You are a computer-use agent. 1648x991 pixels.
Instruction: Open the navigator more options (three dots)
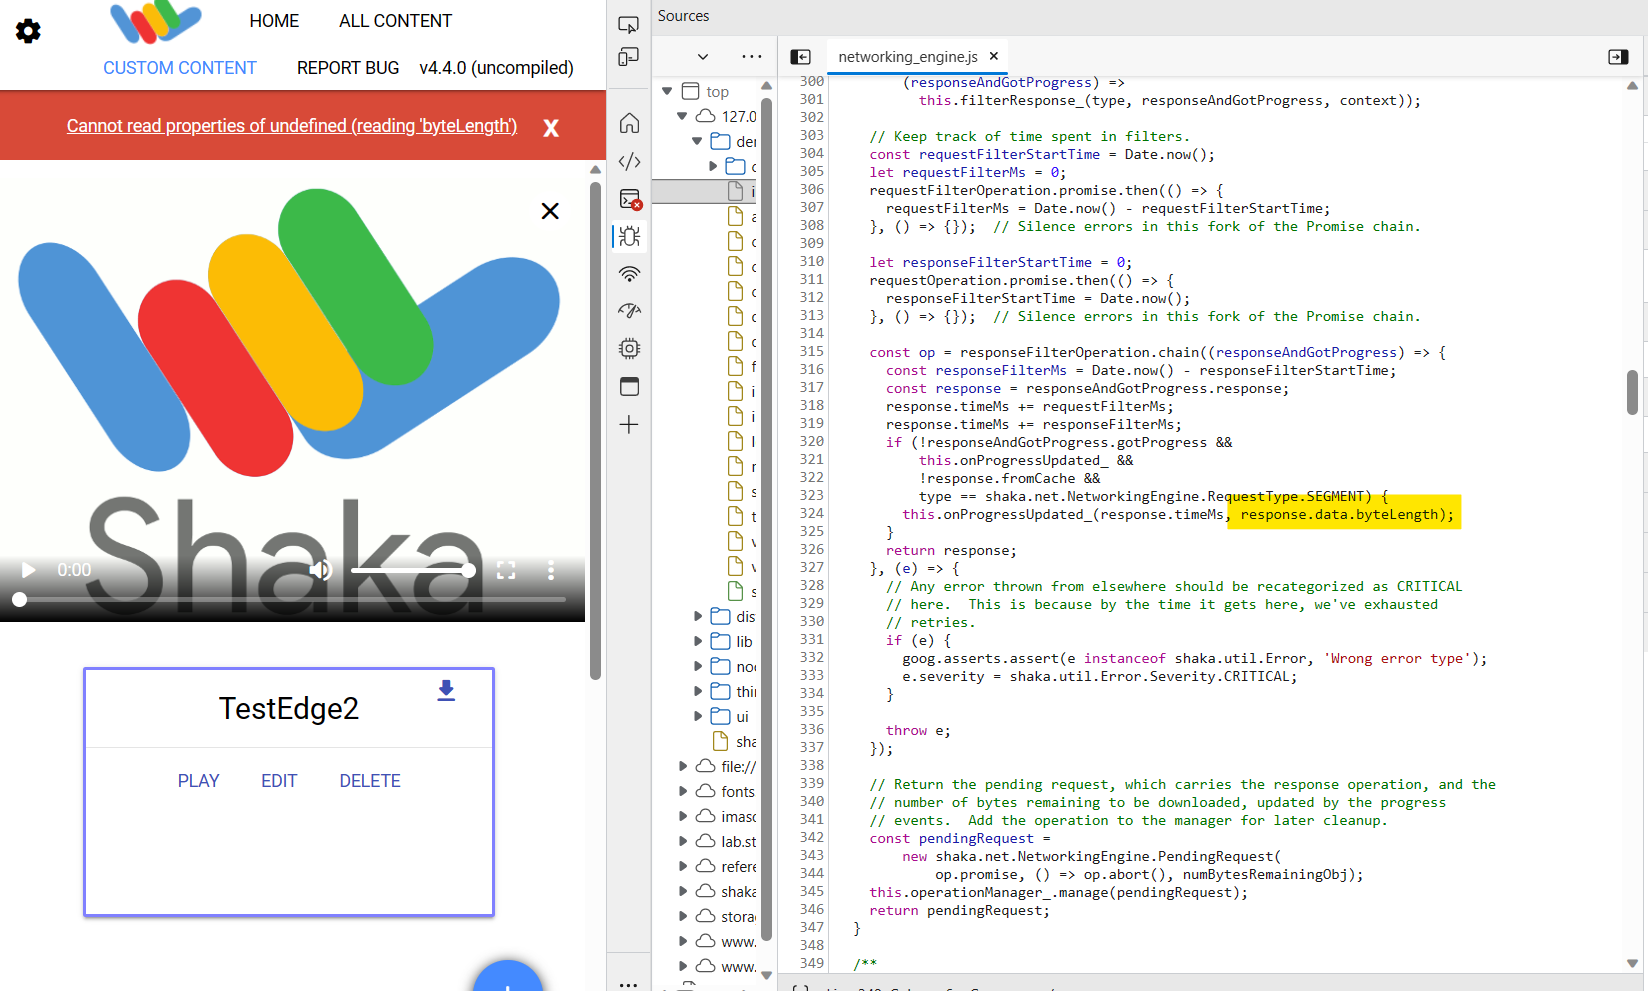tap(752, 57)
